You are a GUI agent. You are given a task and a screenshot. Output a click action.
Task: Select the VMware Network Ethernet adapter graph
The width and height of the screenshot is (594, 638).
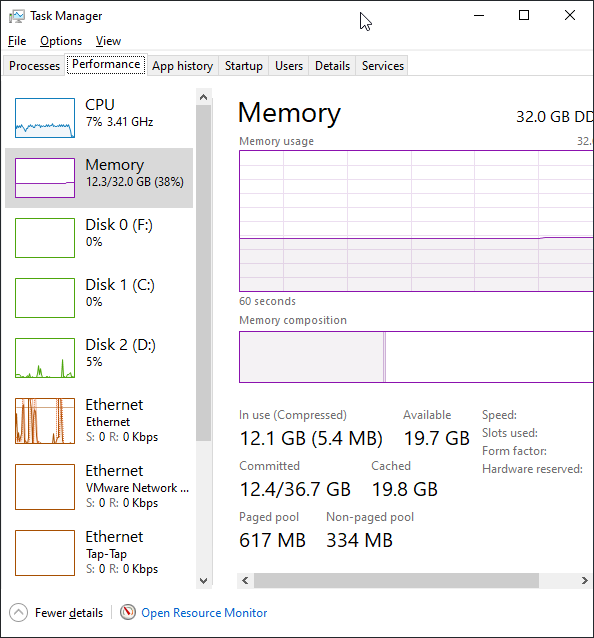point(45,487)
